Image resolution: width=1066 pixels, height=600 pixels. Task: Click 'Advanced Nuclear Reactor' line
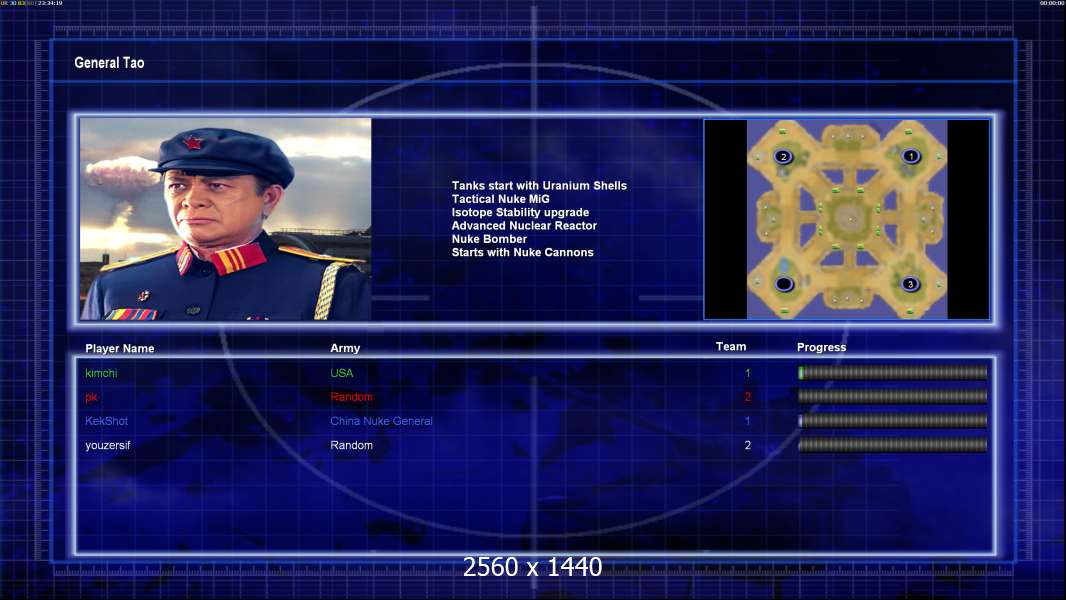[524, 226]
